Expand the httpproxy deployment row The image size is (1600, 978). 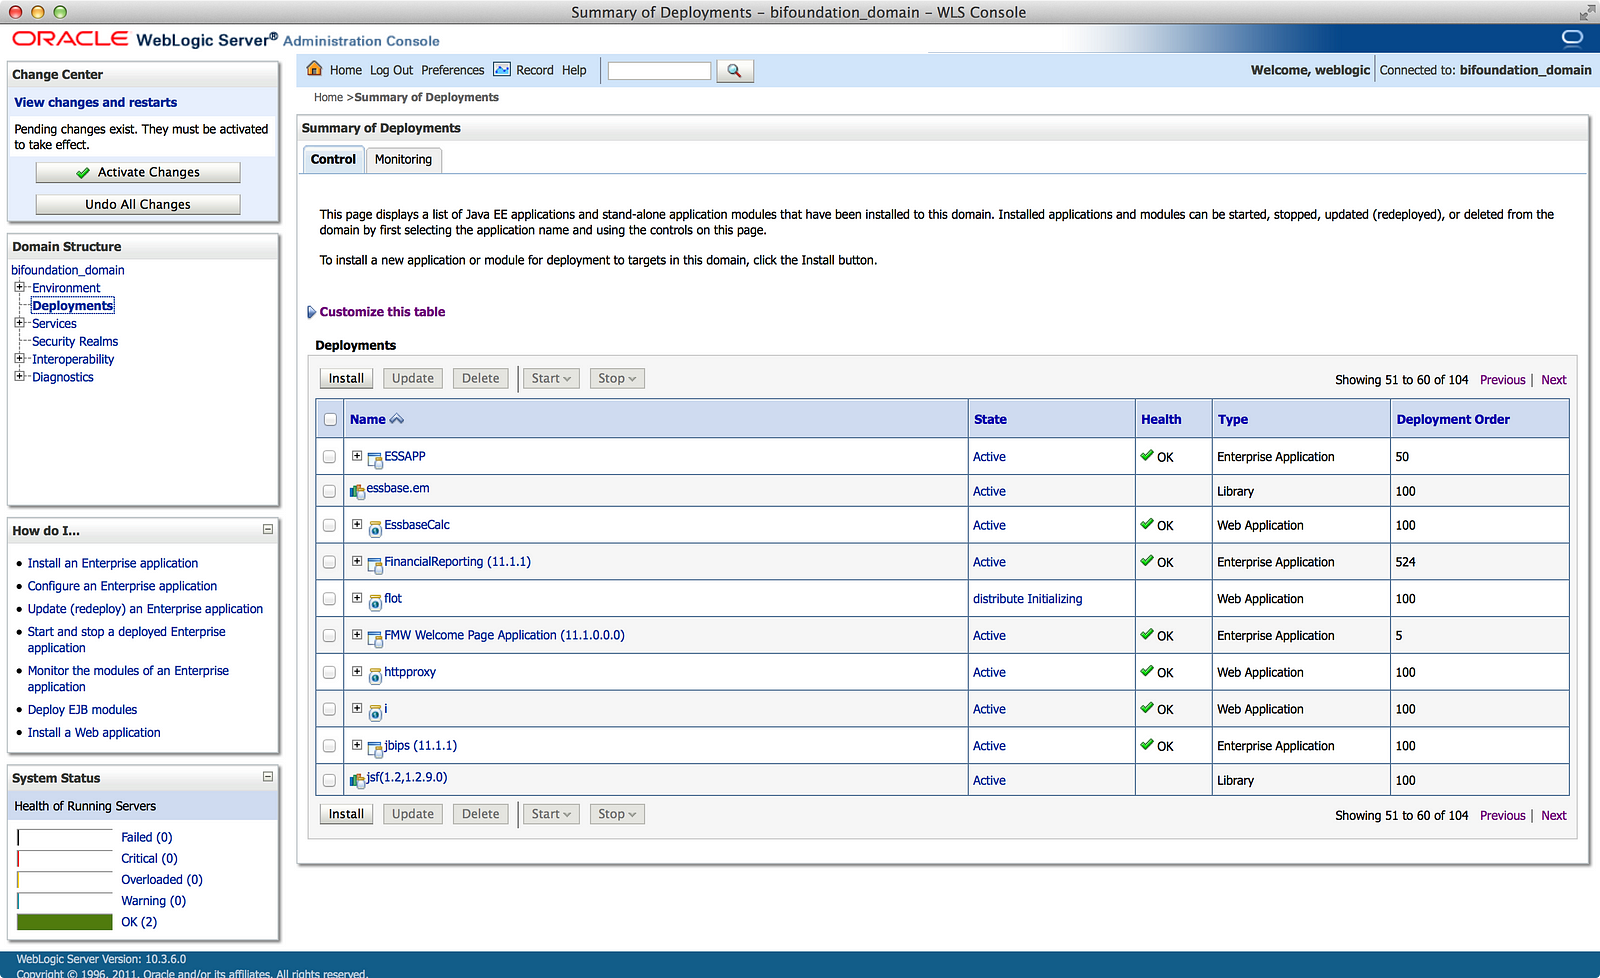pyautogui.click(x=357, y=671)
